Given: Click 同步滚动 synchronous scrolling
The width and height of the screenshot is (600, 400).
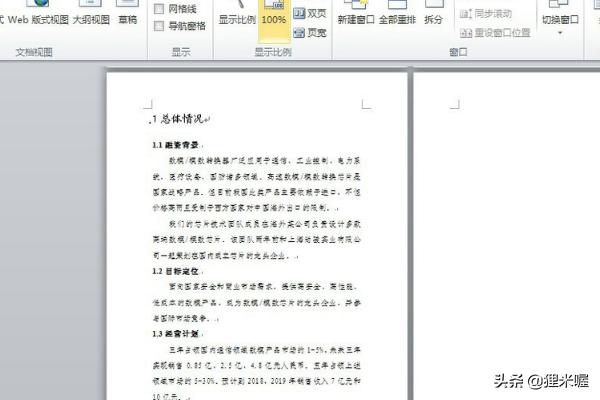Looking at the screenshot, I should 486,14.
